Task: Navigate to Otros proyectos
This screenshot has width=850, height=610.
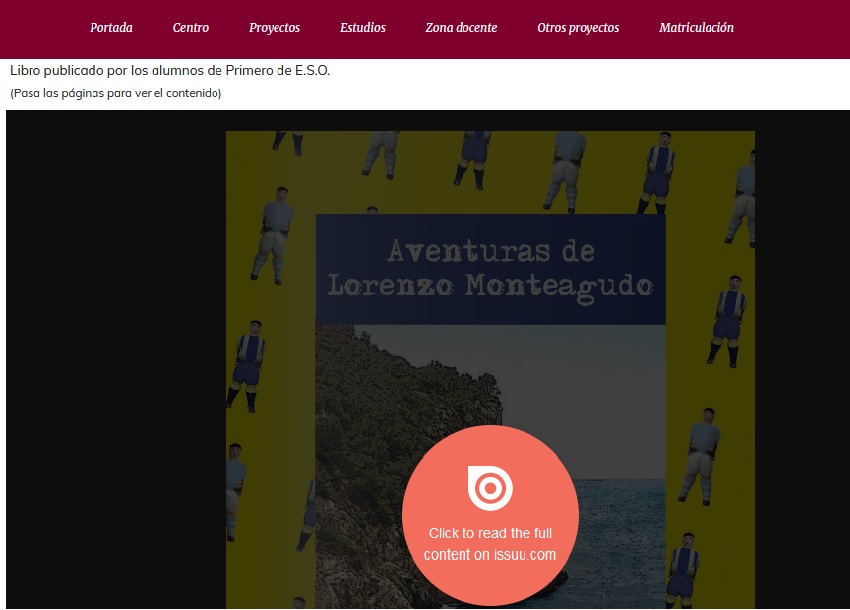Action: [x=578, y=28]
